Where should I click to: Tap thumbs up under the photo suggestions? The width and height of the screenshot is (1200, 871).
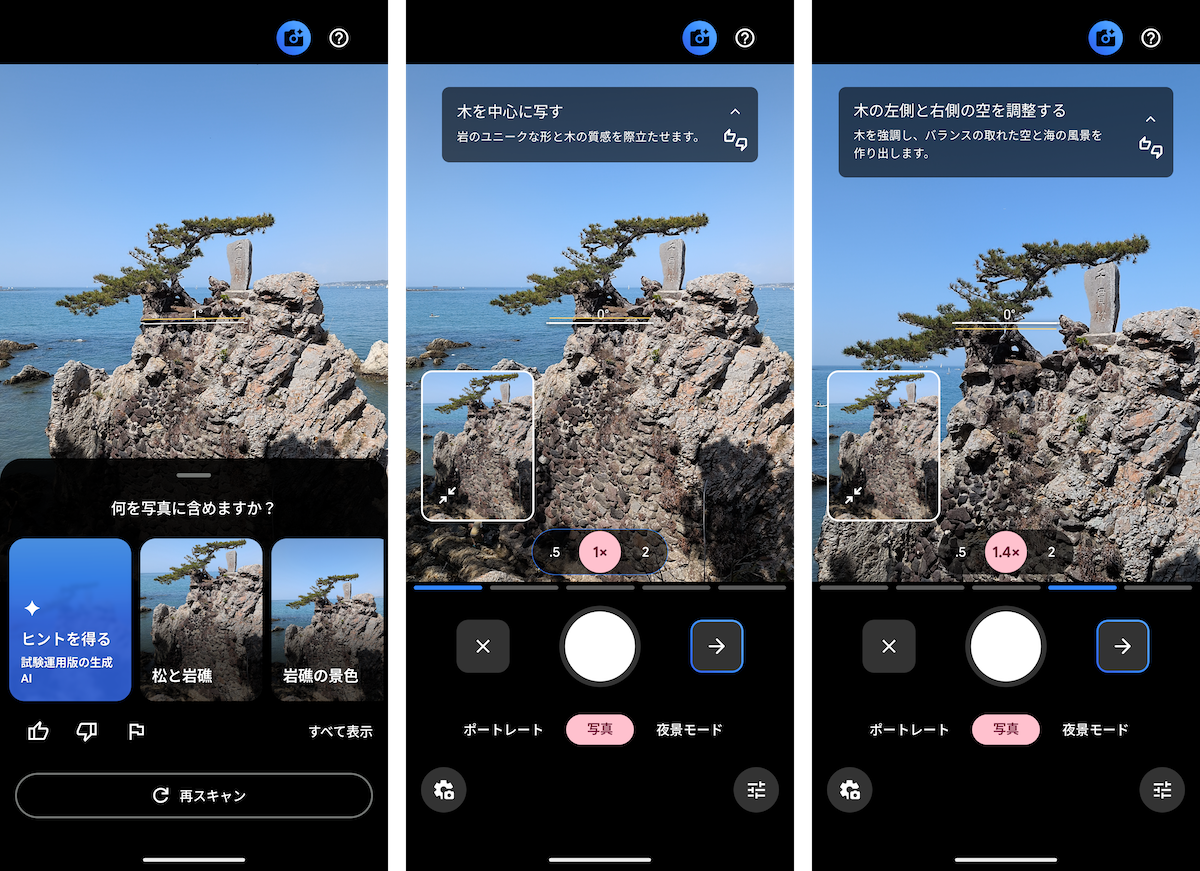[39, 731]
